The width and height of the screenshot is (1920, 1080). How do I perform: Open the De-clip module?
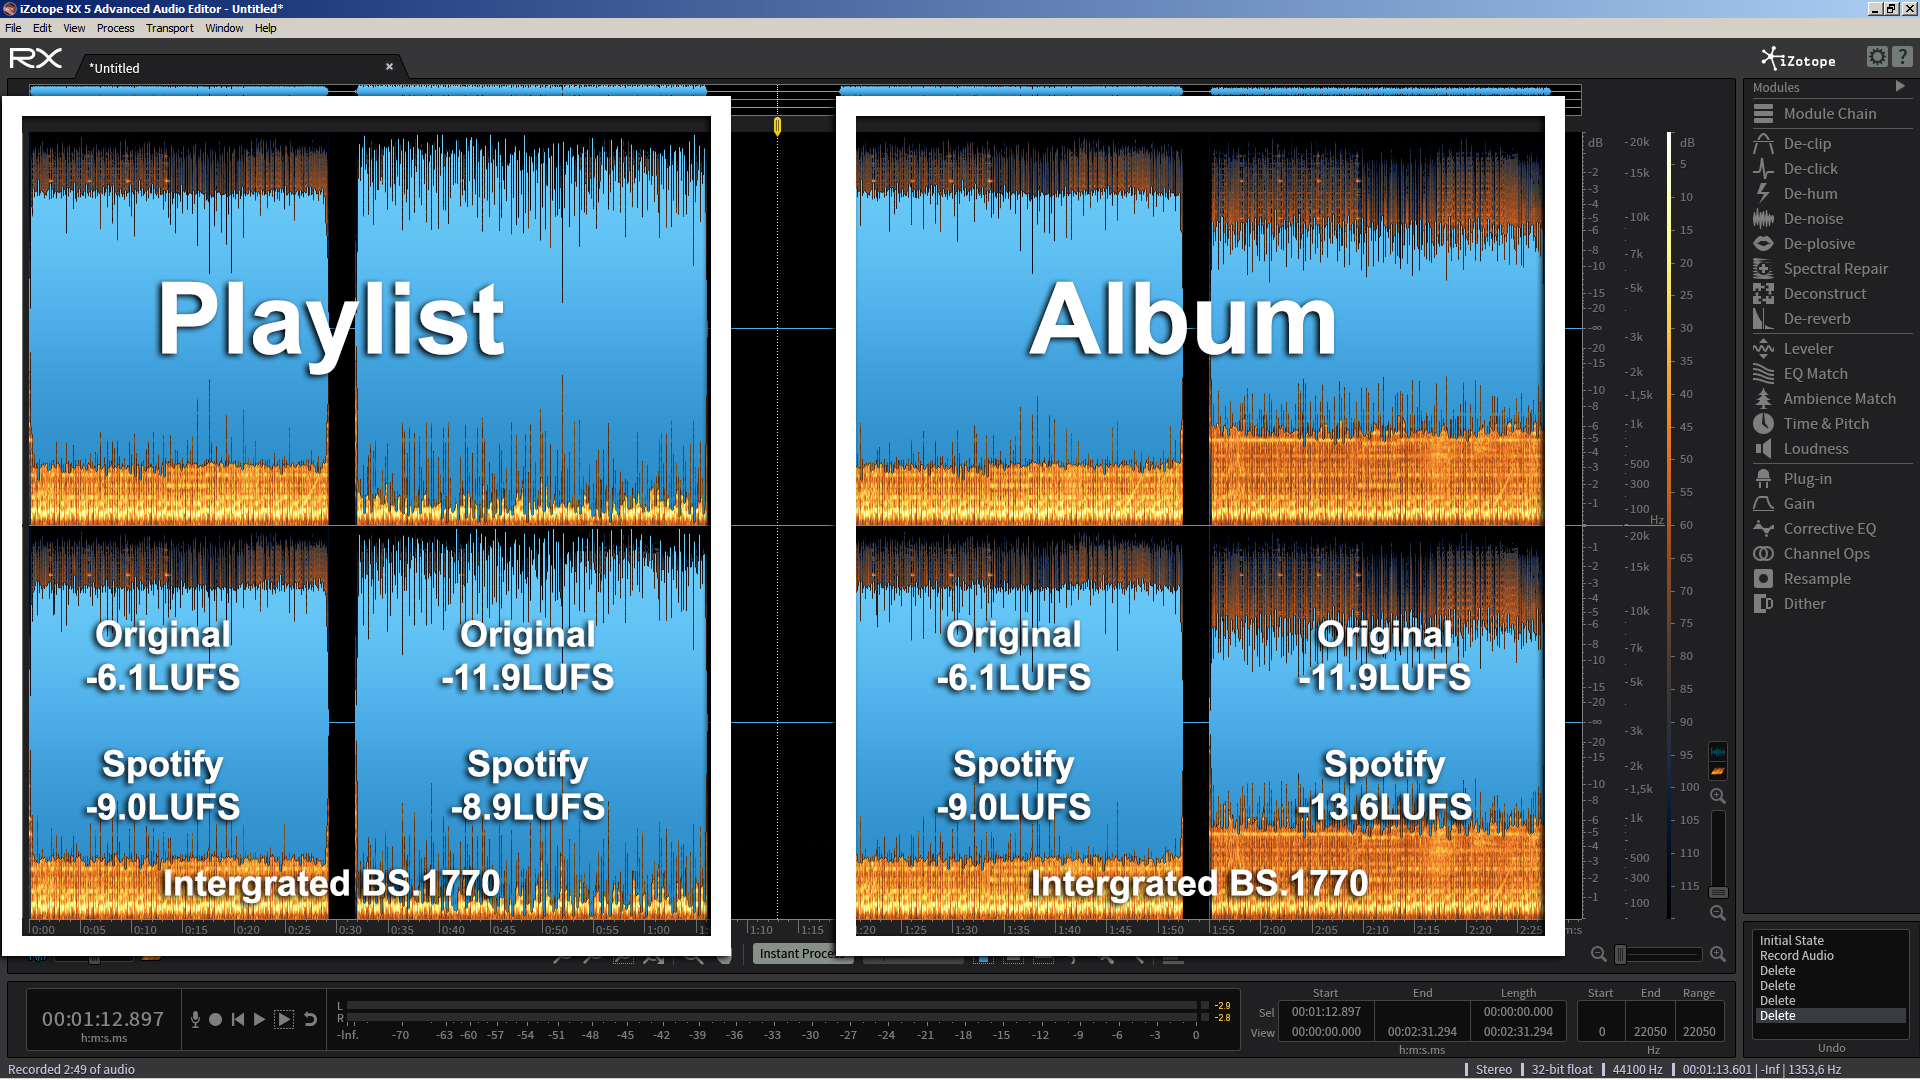1806,144
